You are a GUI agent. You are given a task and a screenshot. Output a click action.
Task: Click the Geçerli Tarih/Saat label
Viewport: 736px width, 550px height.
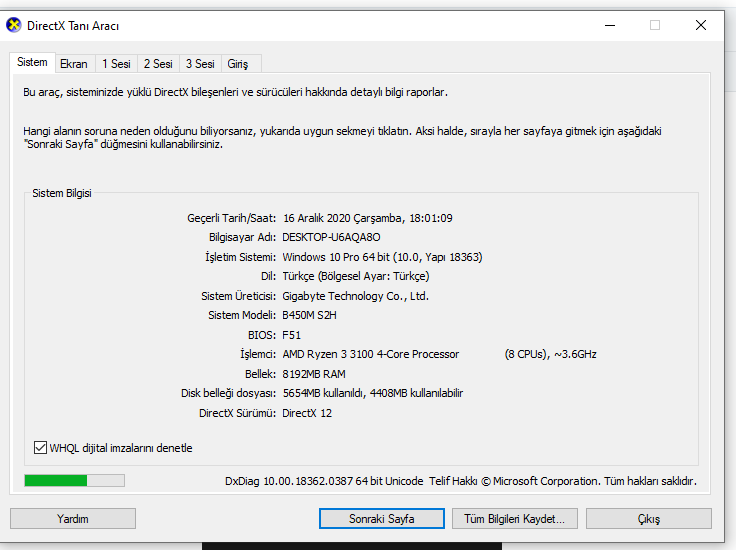(231, 218)
